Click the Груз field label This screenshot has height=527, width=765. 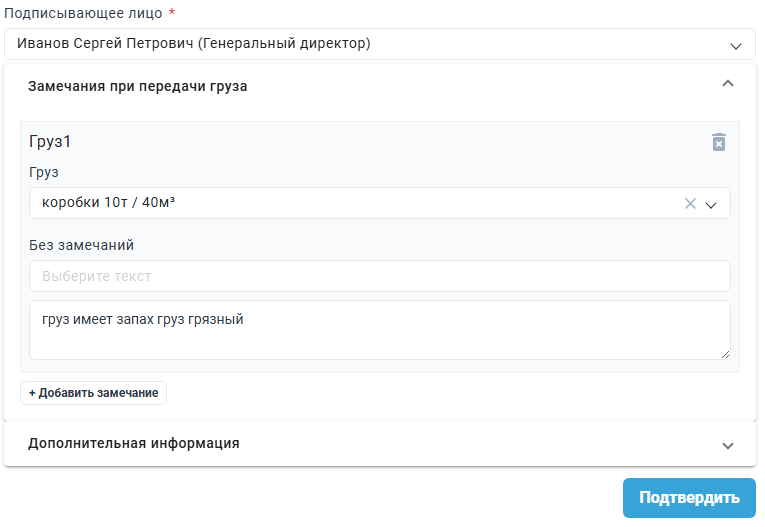coord(43,172)
